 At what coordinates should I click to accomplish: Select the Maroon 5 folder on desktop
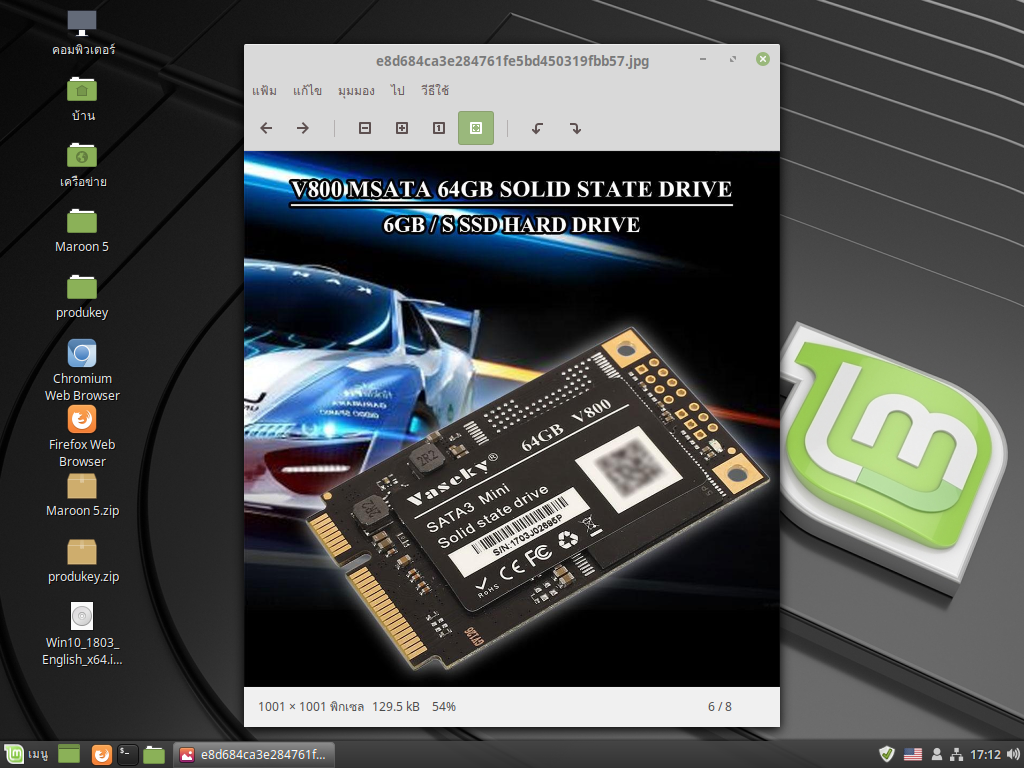[82, 231]
